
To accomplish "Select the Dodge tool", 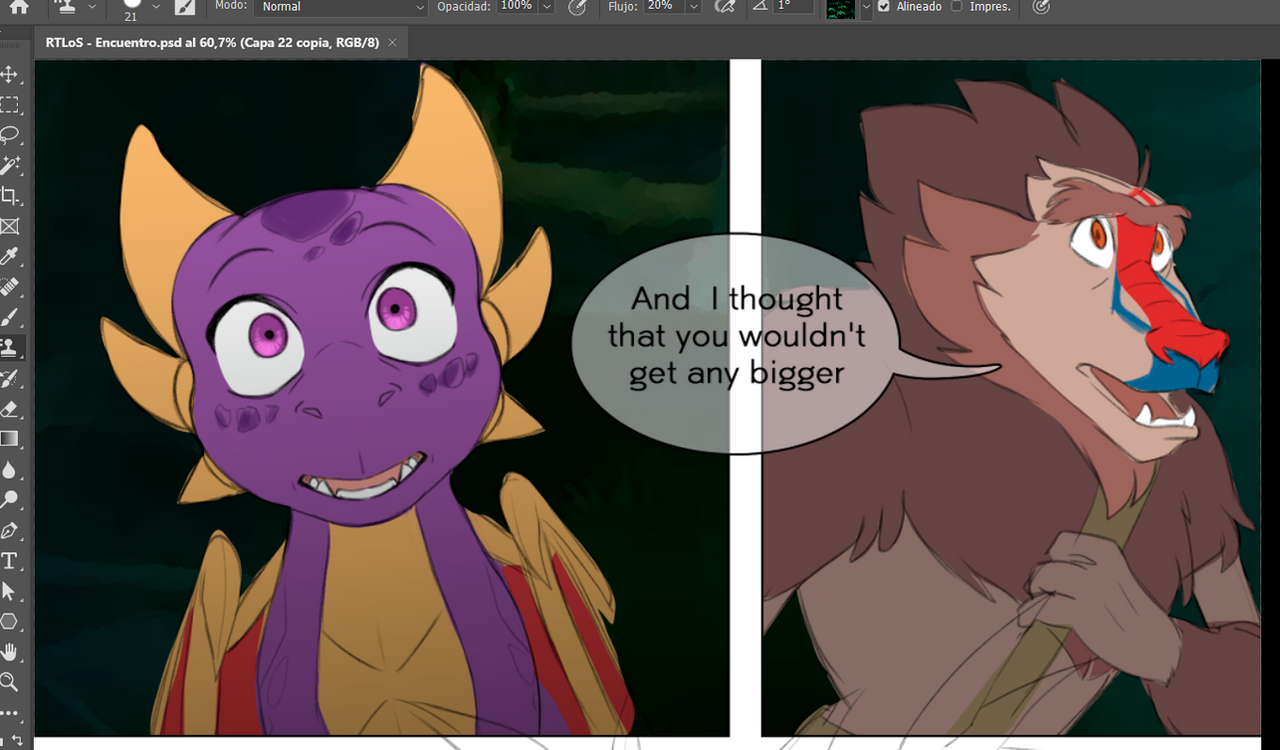I will click(10, 499).
